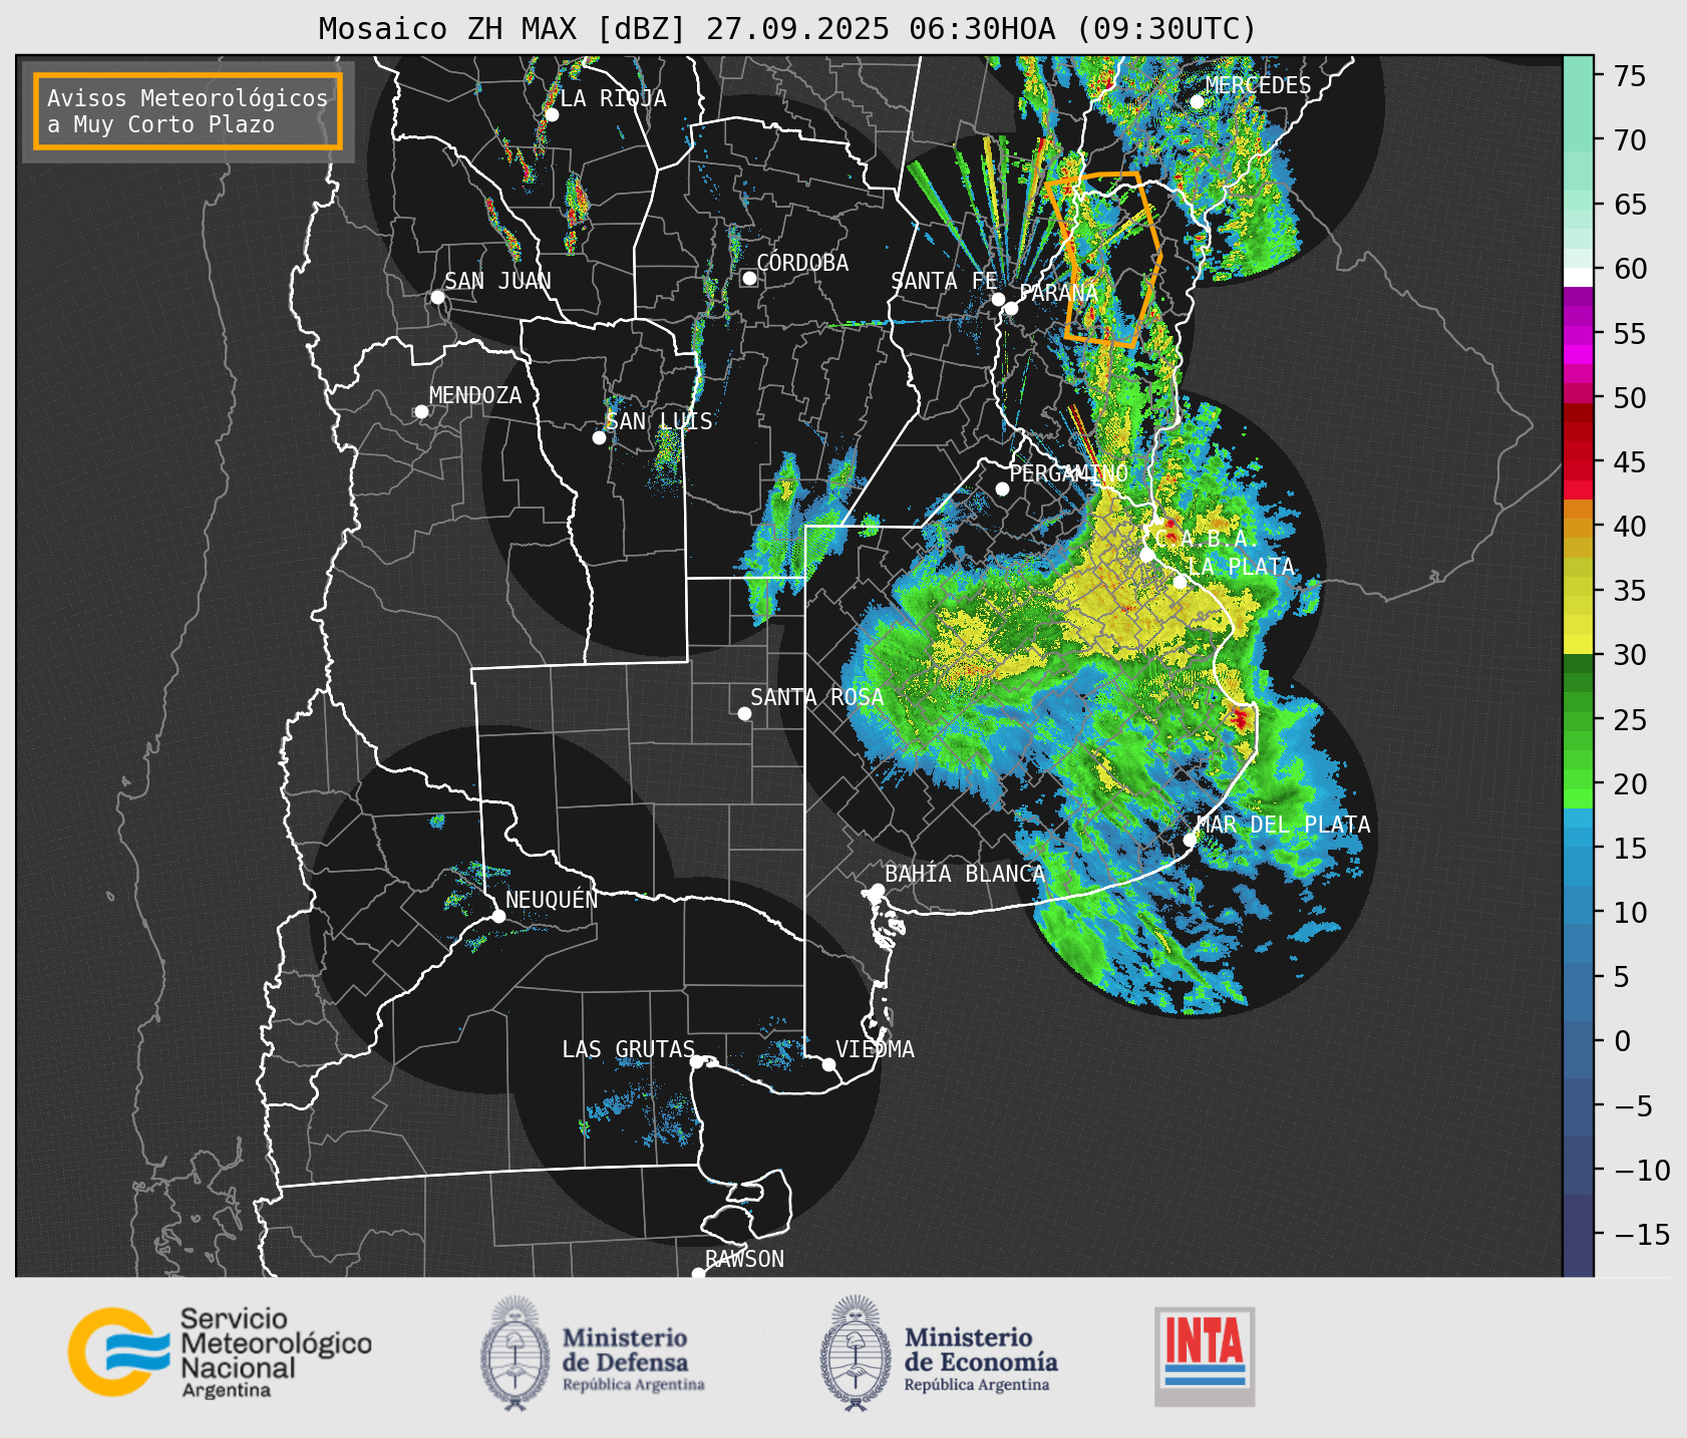Click the Bahía Blanca city marker dot
This screenshot has width=1687, height=1438.
point(877,890)
